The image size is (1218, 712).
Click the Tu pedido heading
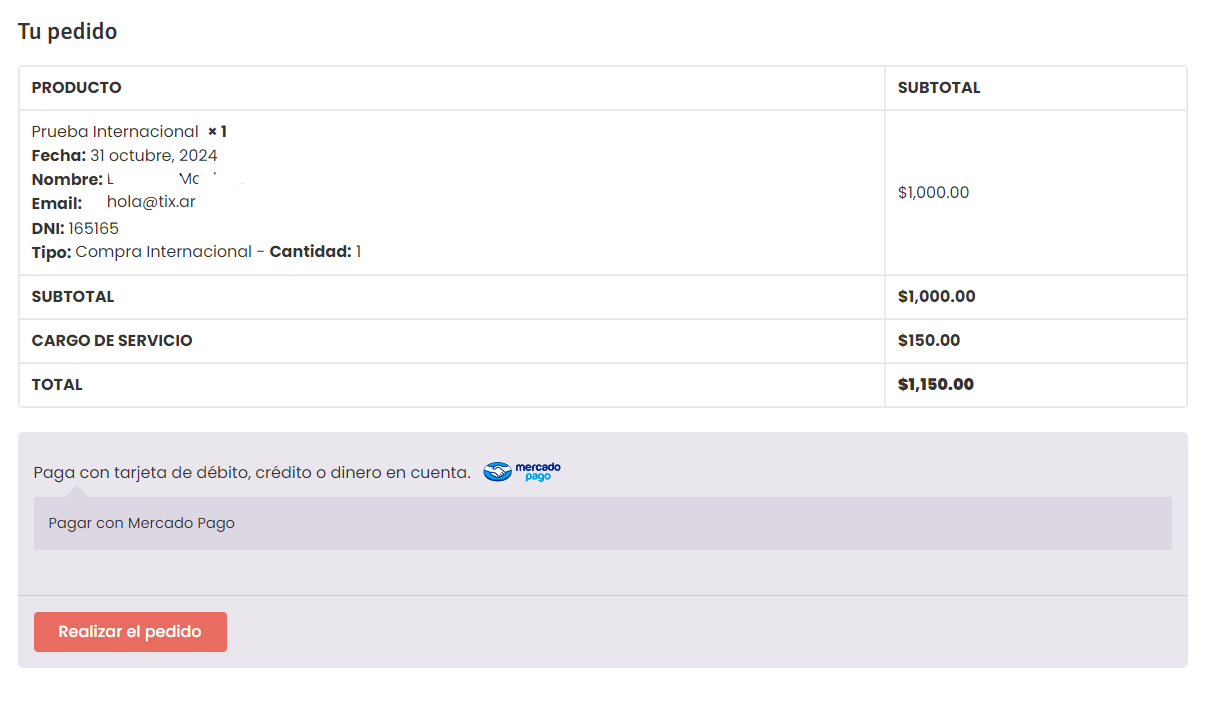click(x=67, y=32)
